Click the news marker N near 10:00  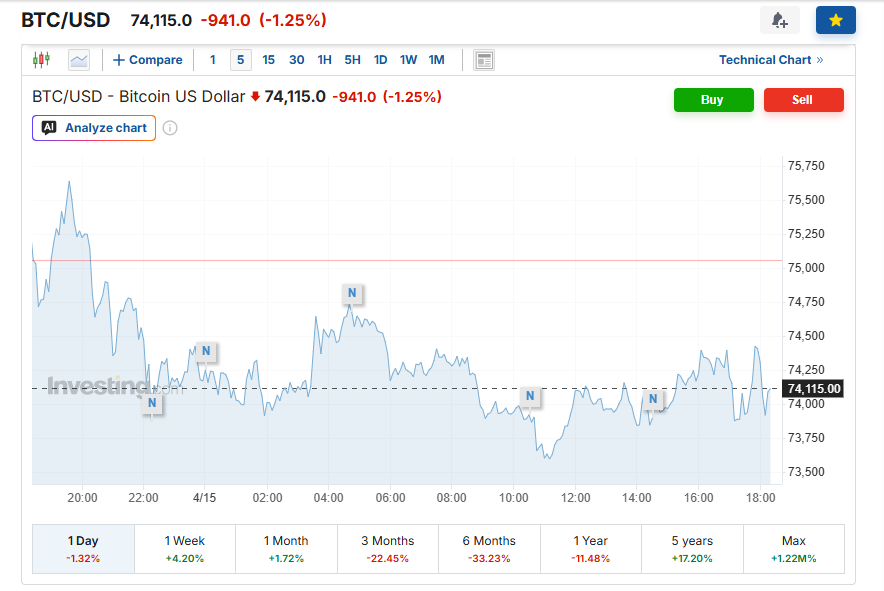tap(530, 396)
